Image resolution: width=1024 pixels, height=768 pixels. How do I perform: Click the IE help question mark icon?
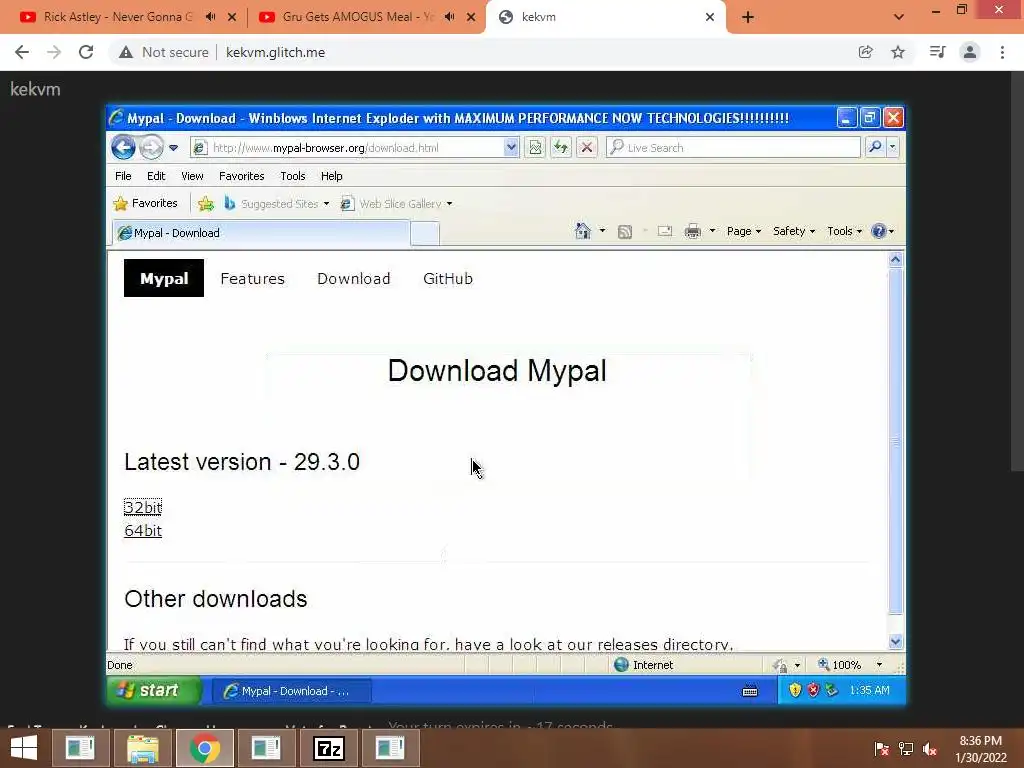[879, 231]
